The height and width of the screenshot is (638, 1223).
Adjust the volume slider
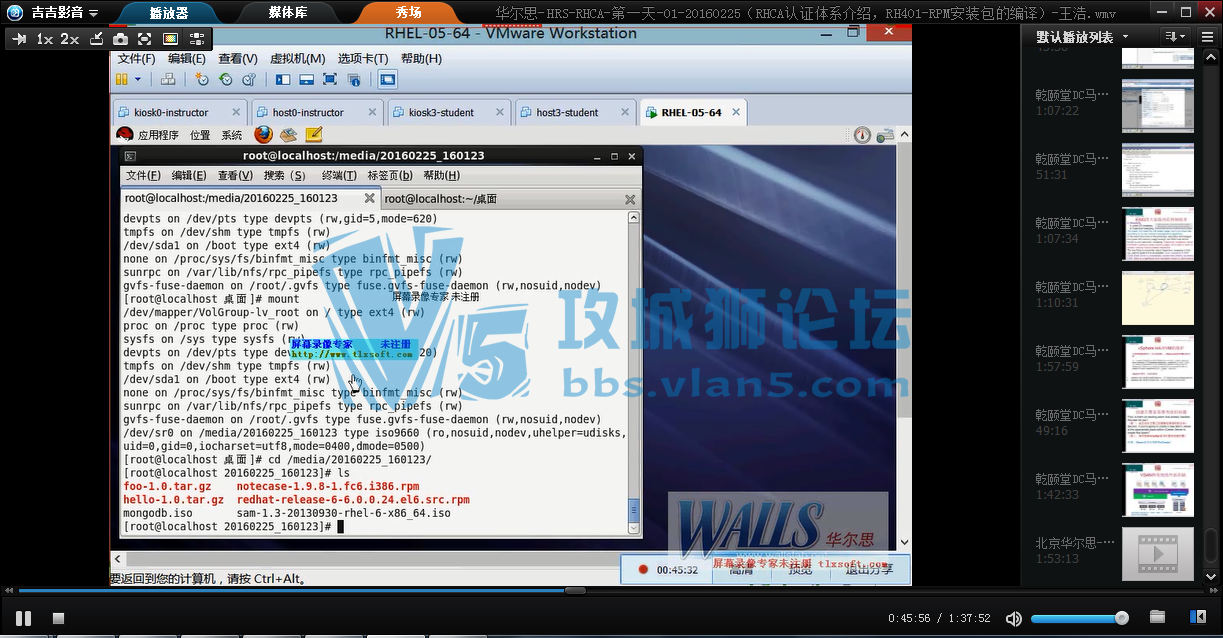pos(1080,618)
